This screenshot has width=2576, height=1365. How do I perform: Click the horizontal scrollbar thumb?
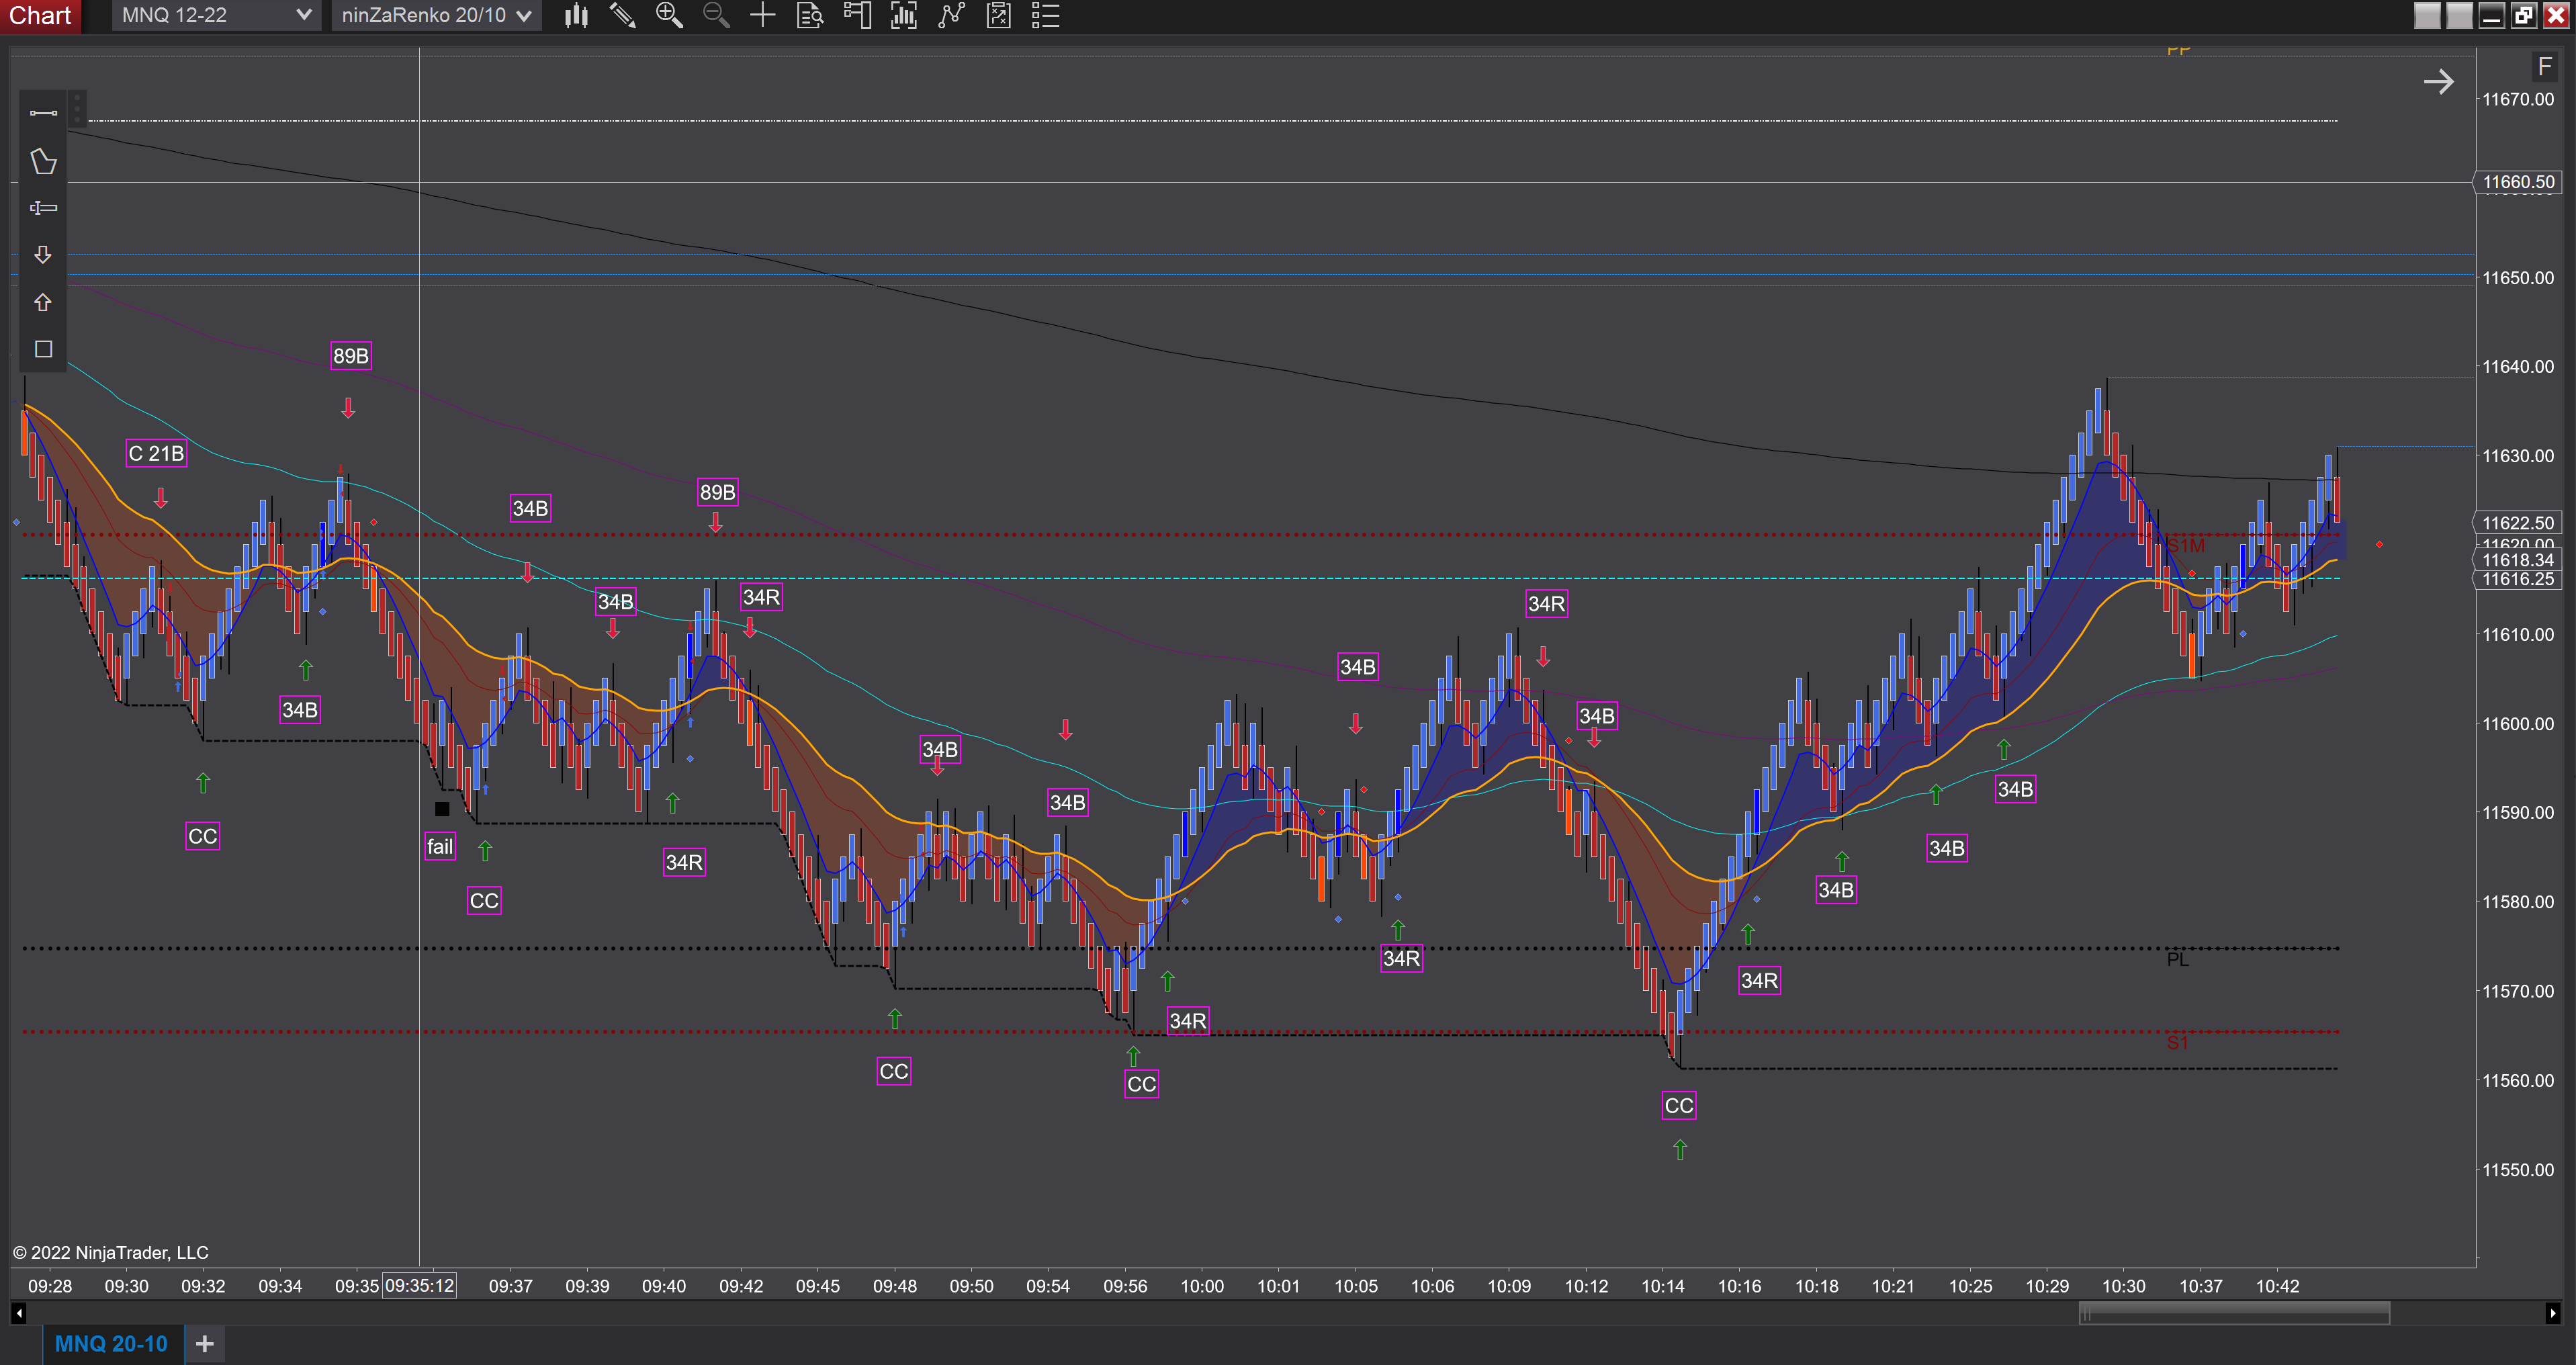click(x=2234, y=1313)
